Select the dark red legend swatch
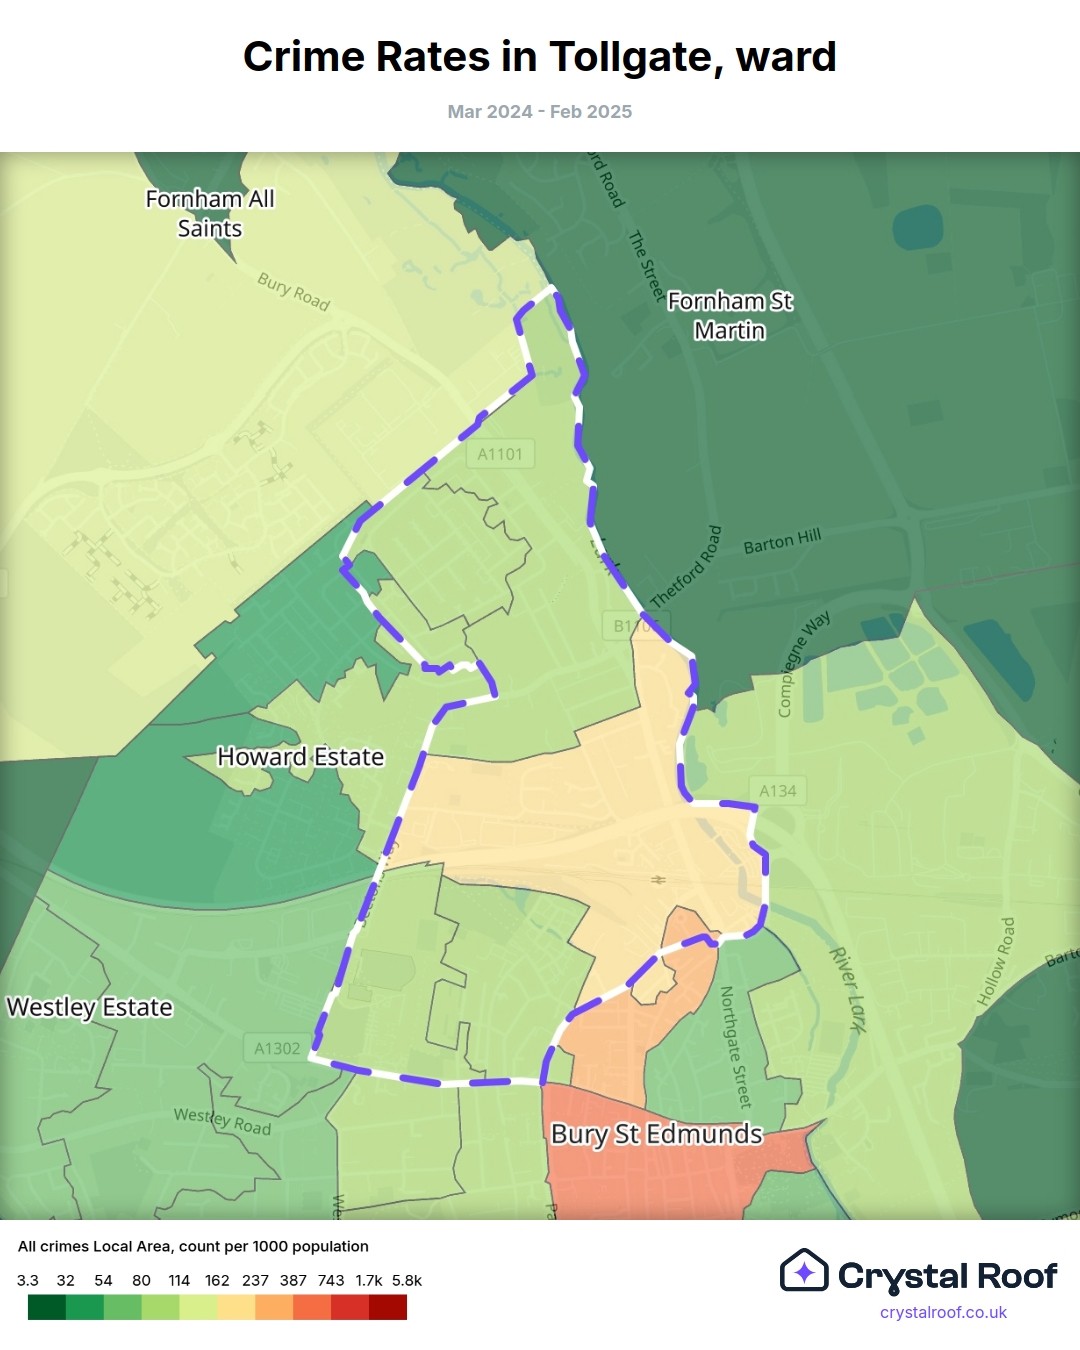This screenshot has width=1080, height=1350. (388, 1307)
